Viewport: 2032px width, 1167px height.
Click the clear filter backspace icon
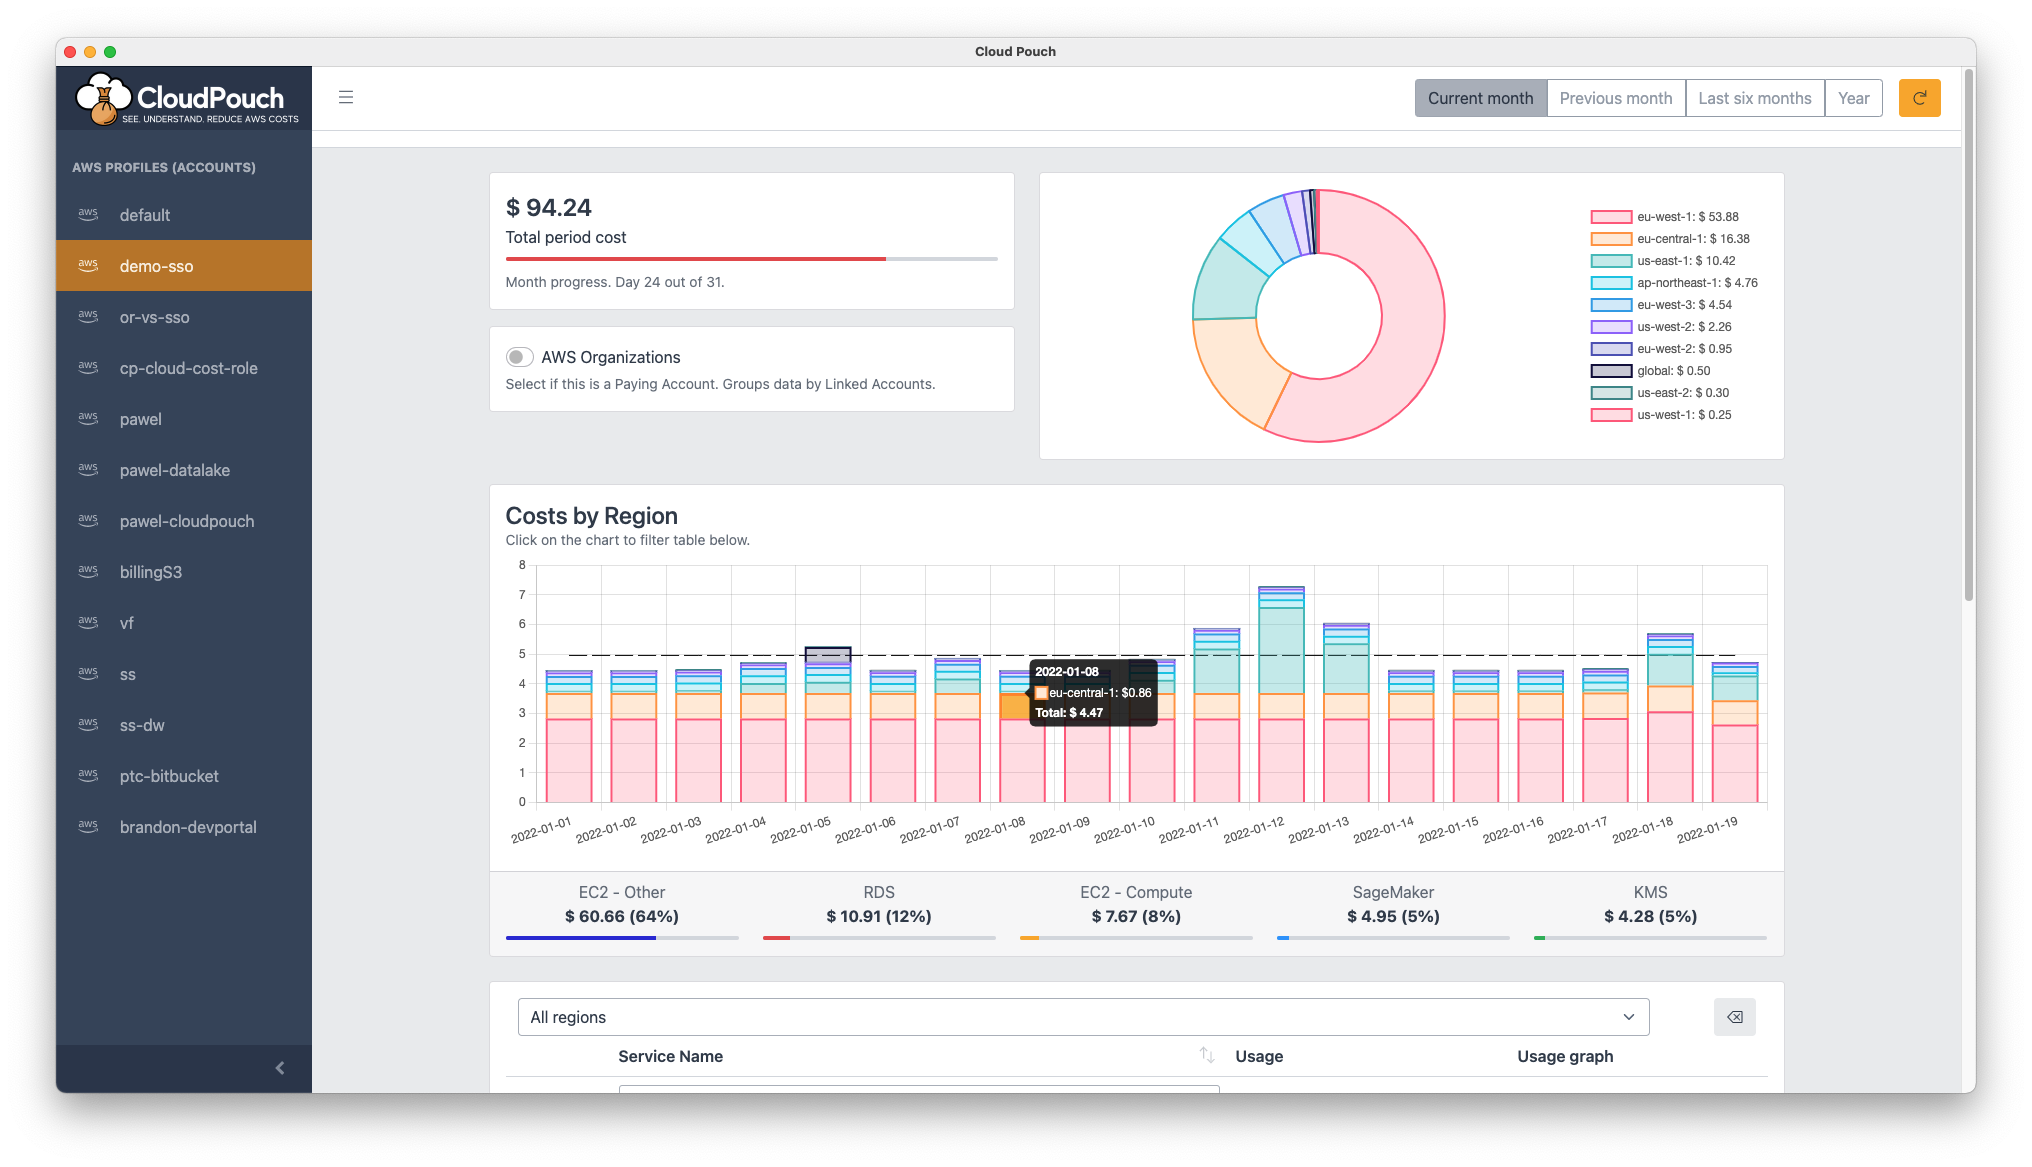click(x=1734, y=1017)
